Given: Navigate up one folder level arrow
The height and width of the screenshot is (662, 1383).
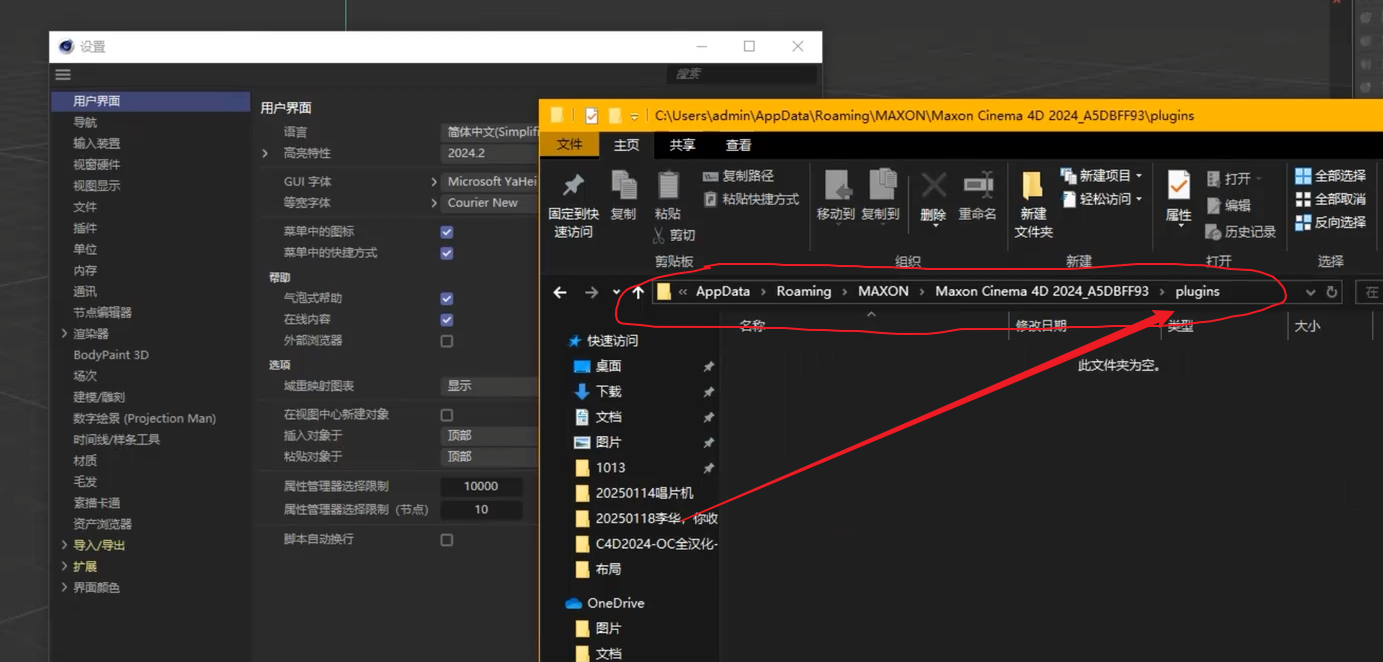Looking at the screenshot, I should click(x=638, y=292).
